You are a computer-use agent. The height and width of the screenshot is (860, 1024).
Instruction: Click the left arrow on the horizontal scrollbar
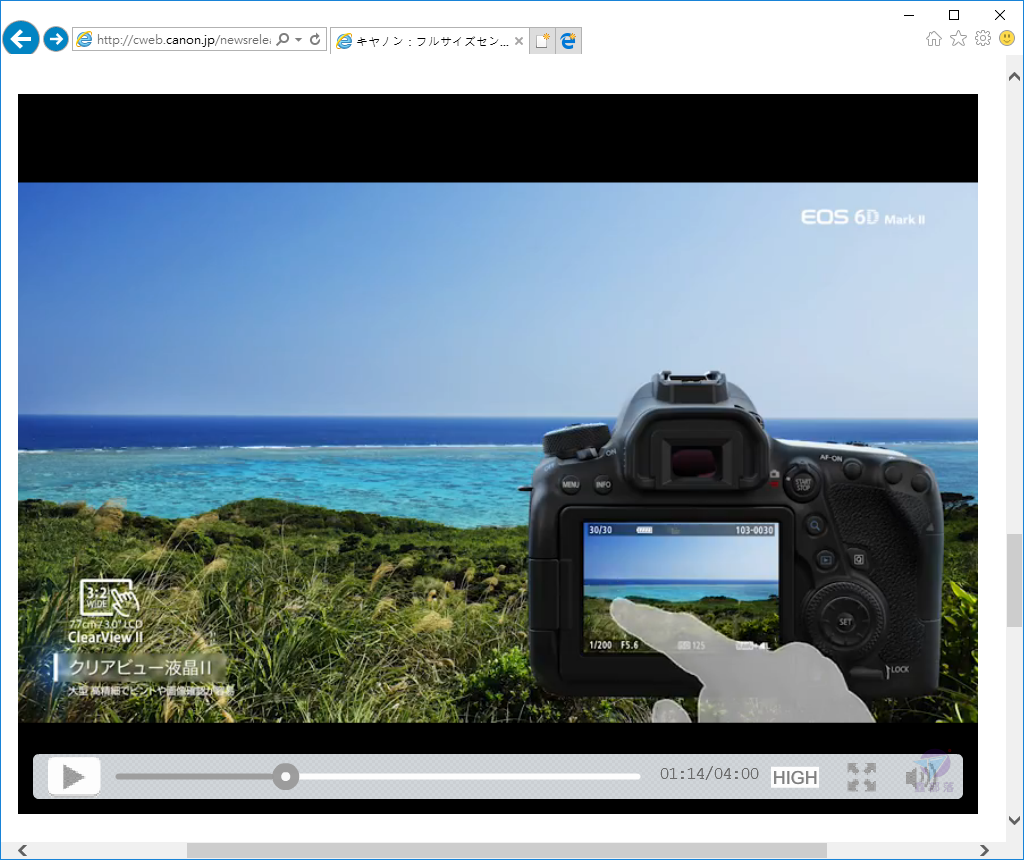[23, 850]
